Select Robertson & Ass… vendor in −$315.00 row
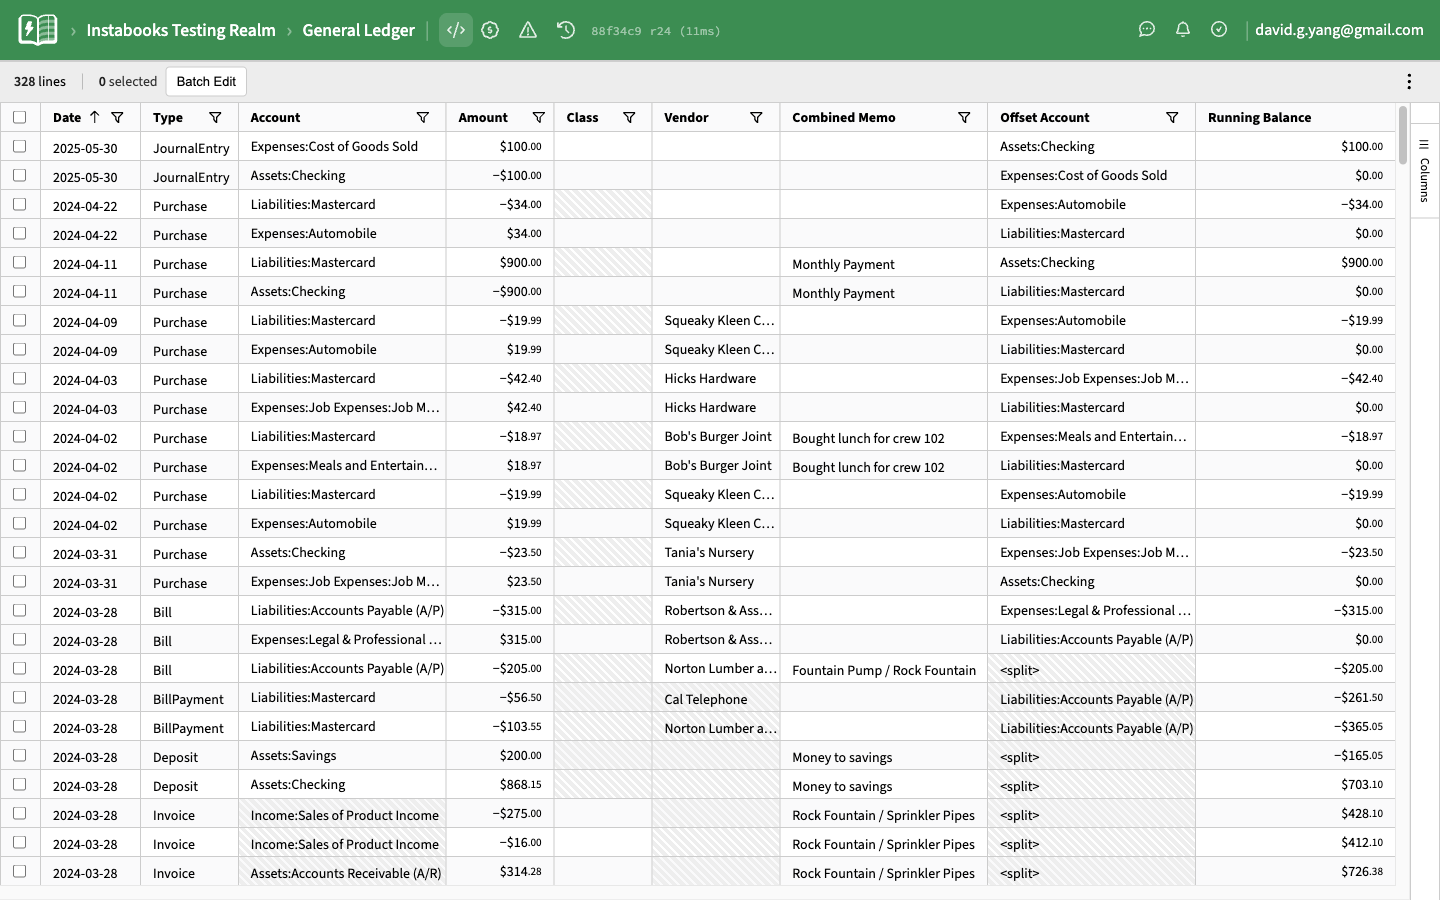The width and height of the screenshot is (1440, 900). click(x=716, y=610)
